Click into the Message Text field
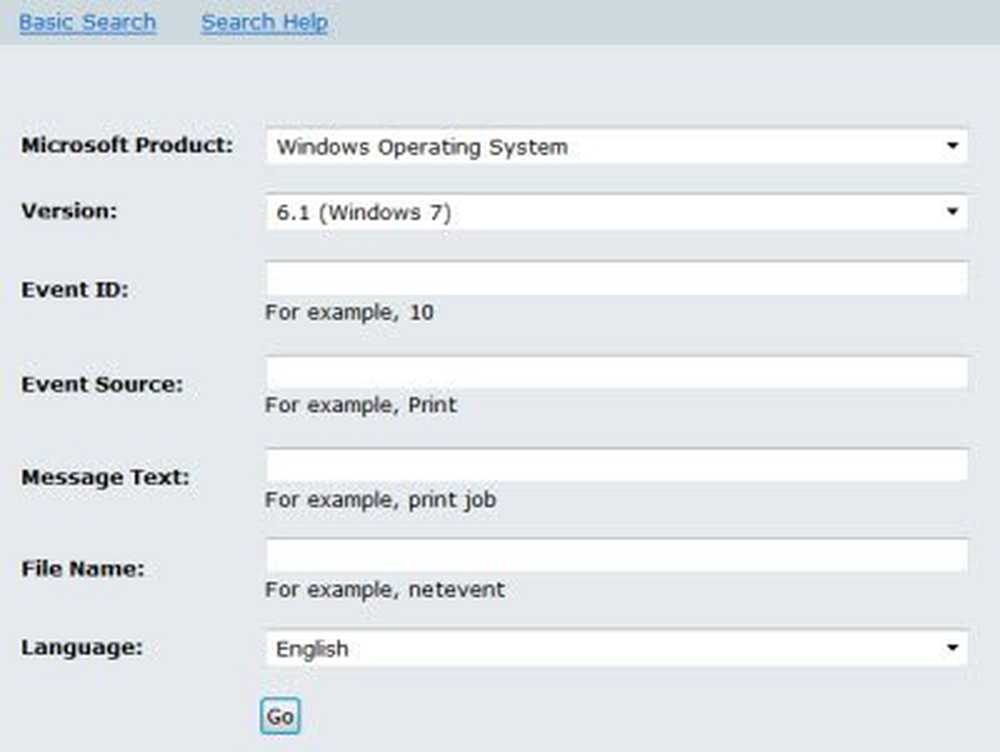Screen dimensions: 1000x752 [616, 465]
